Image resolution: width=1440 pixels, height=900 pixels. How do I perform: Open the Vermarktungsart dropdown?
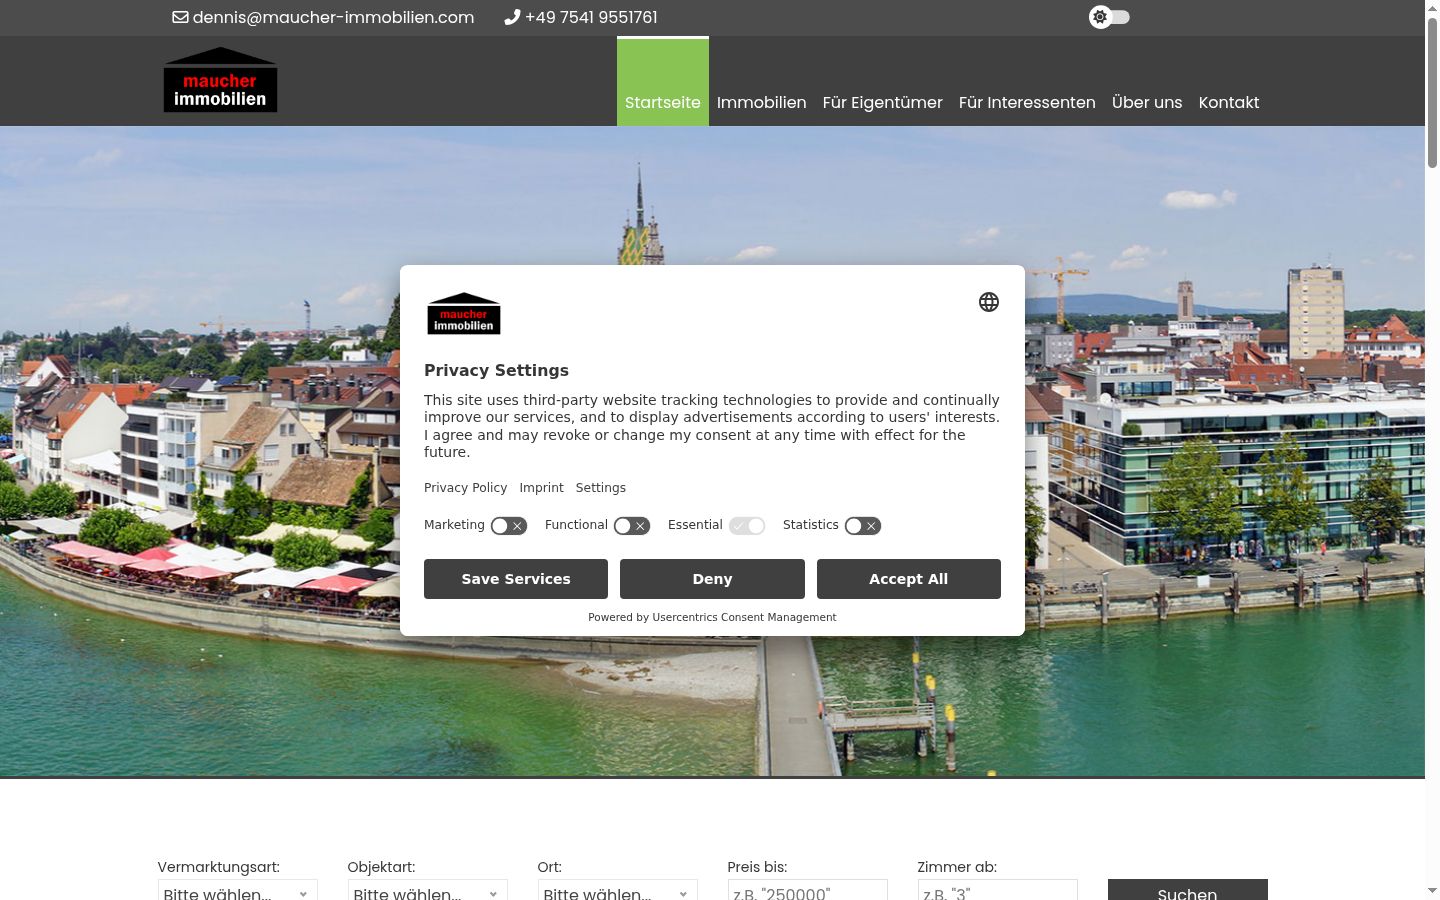click(237, 890)
